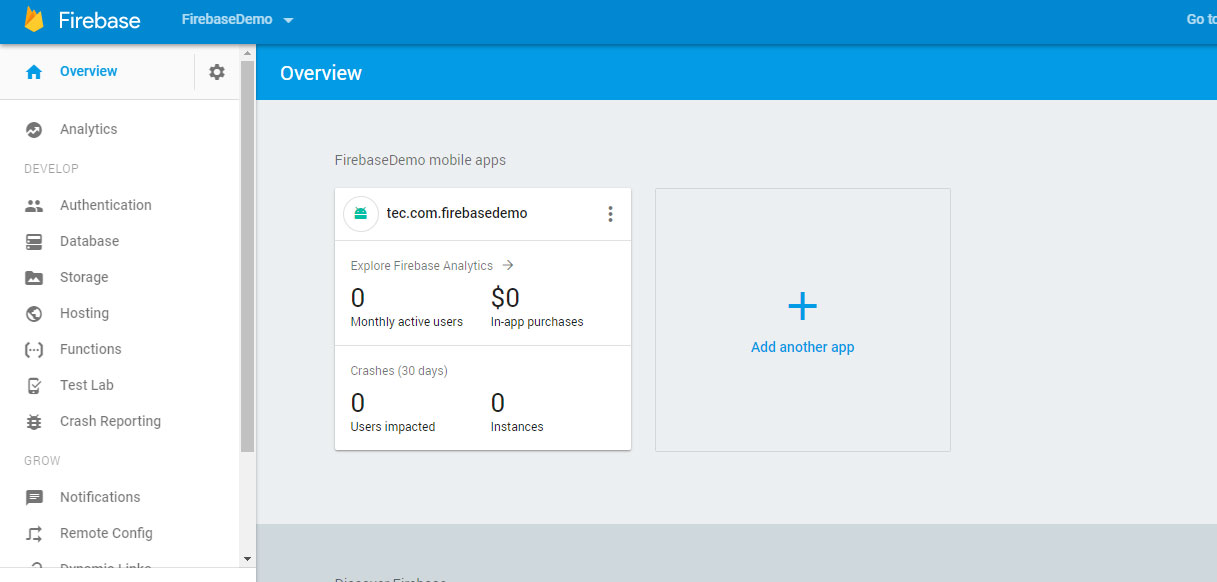Click the Remote Config arrows icon
The height and width of the screenshot is (582, 1217).
coord(34,534)
